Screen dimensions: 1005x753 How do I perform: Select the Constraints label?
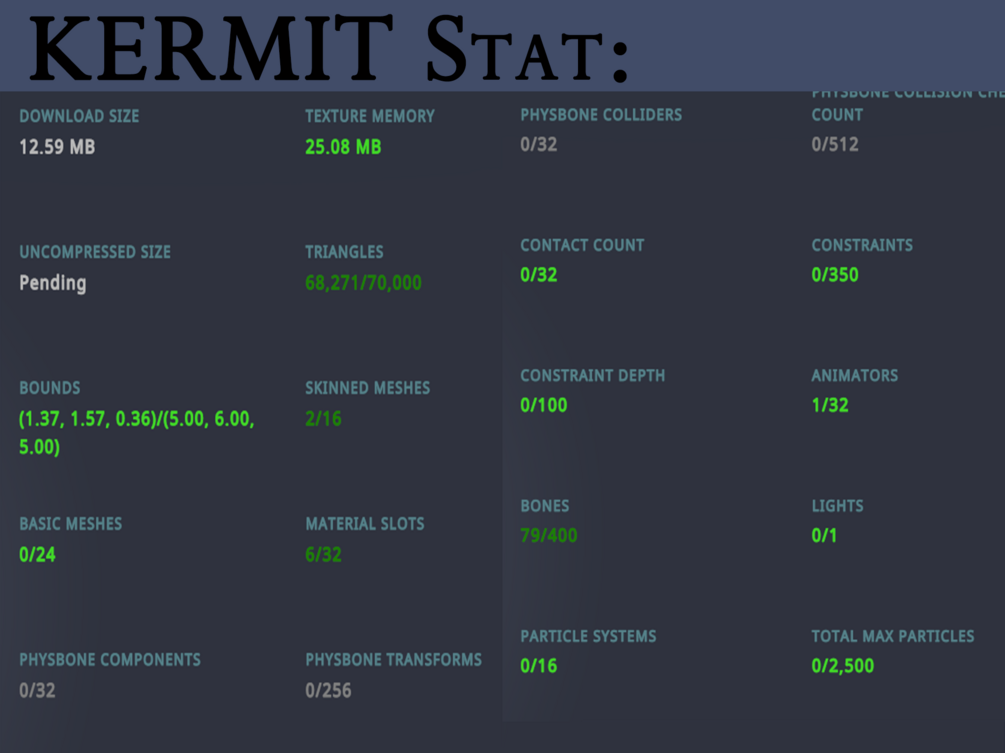click(x=862, y=245)
